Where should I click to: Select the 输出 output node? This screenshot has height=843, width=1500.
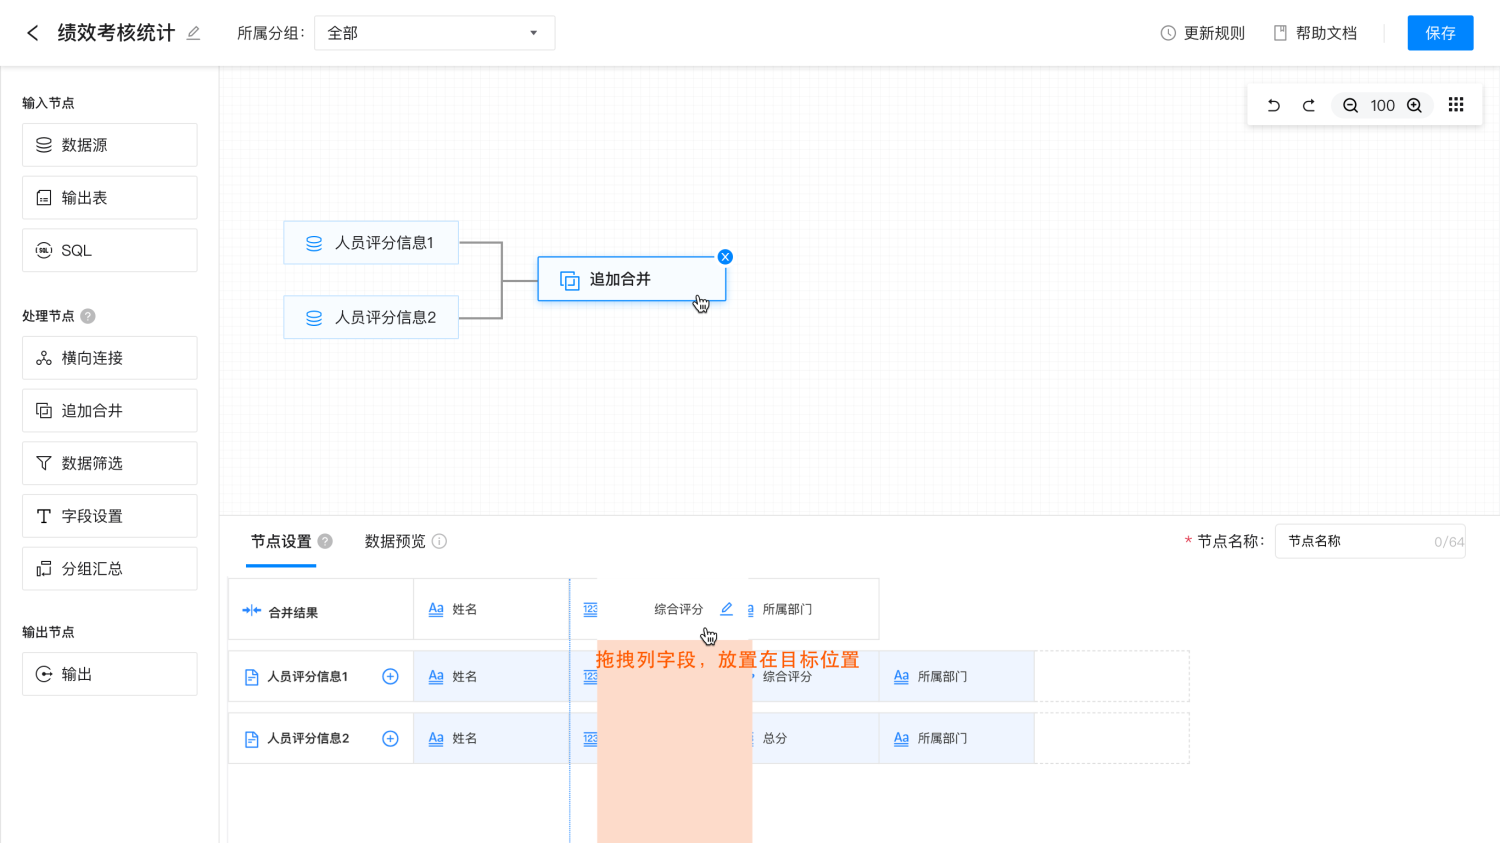pyautogui.click(x=110, y=674)
